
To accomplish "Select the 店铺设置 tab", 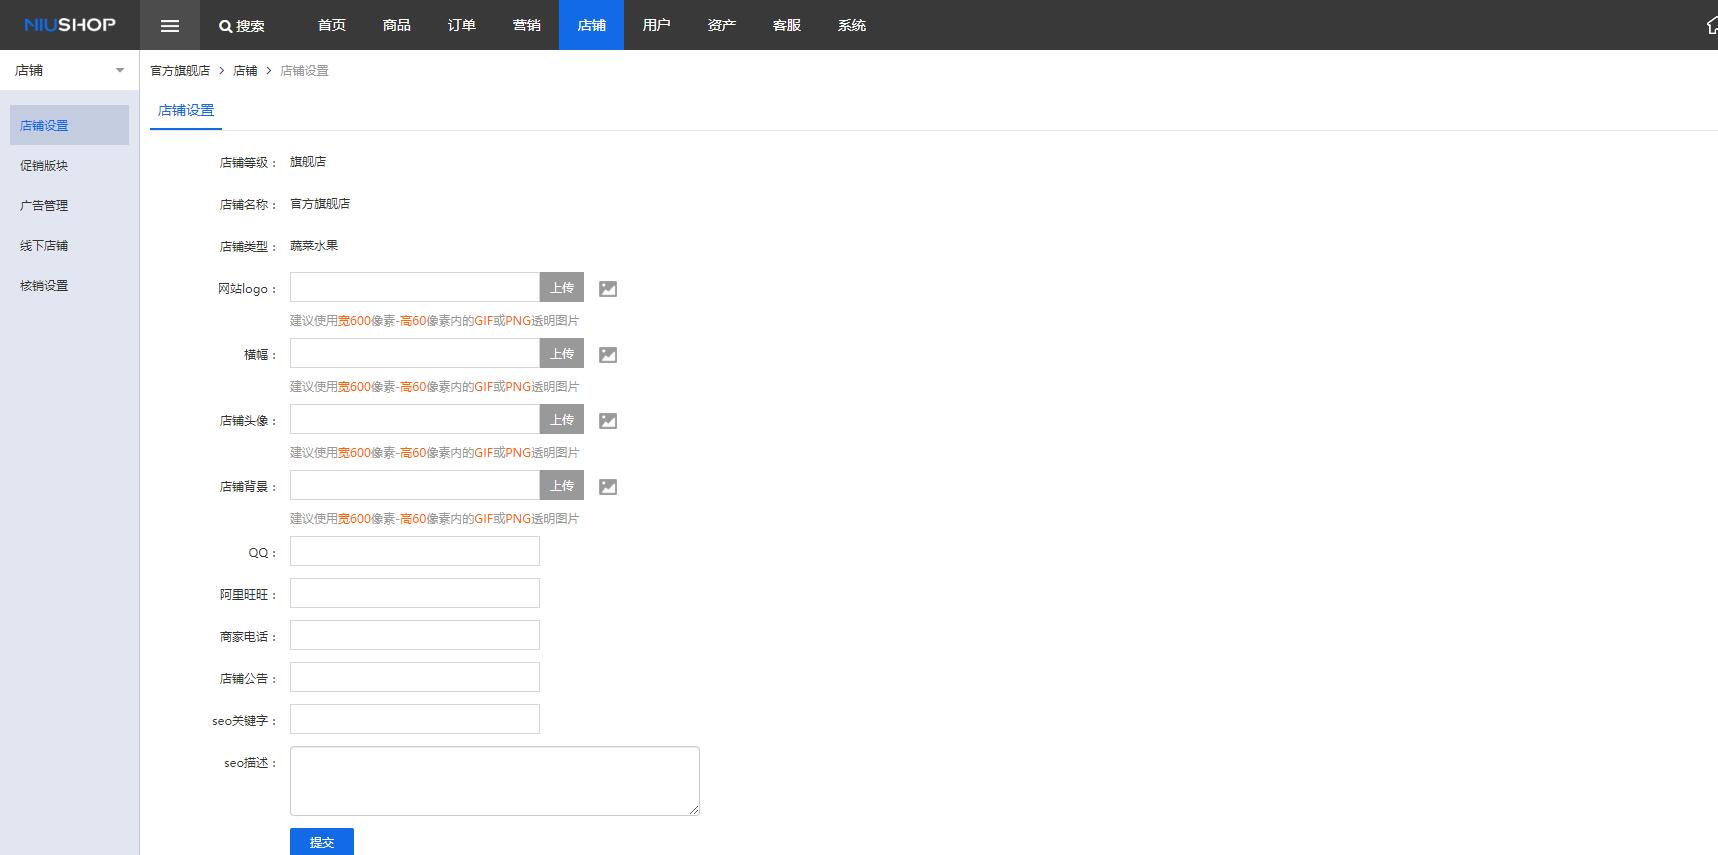I will (186, 110).
